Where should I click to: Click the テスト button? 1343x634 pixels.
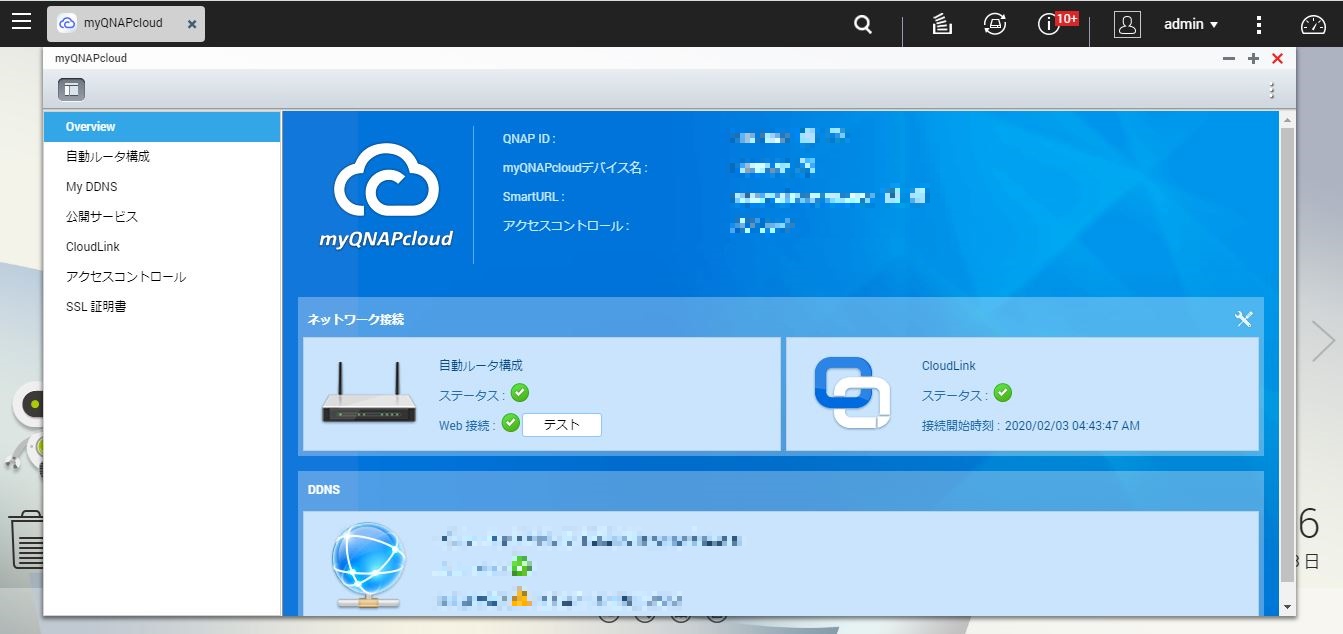561,425
